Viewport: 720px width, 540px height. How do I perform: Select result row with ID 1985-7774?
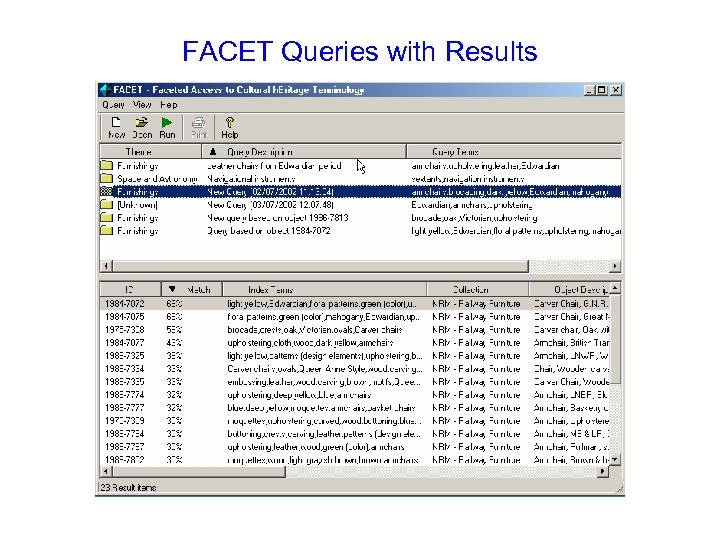[x=355, y=394]
